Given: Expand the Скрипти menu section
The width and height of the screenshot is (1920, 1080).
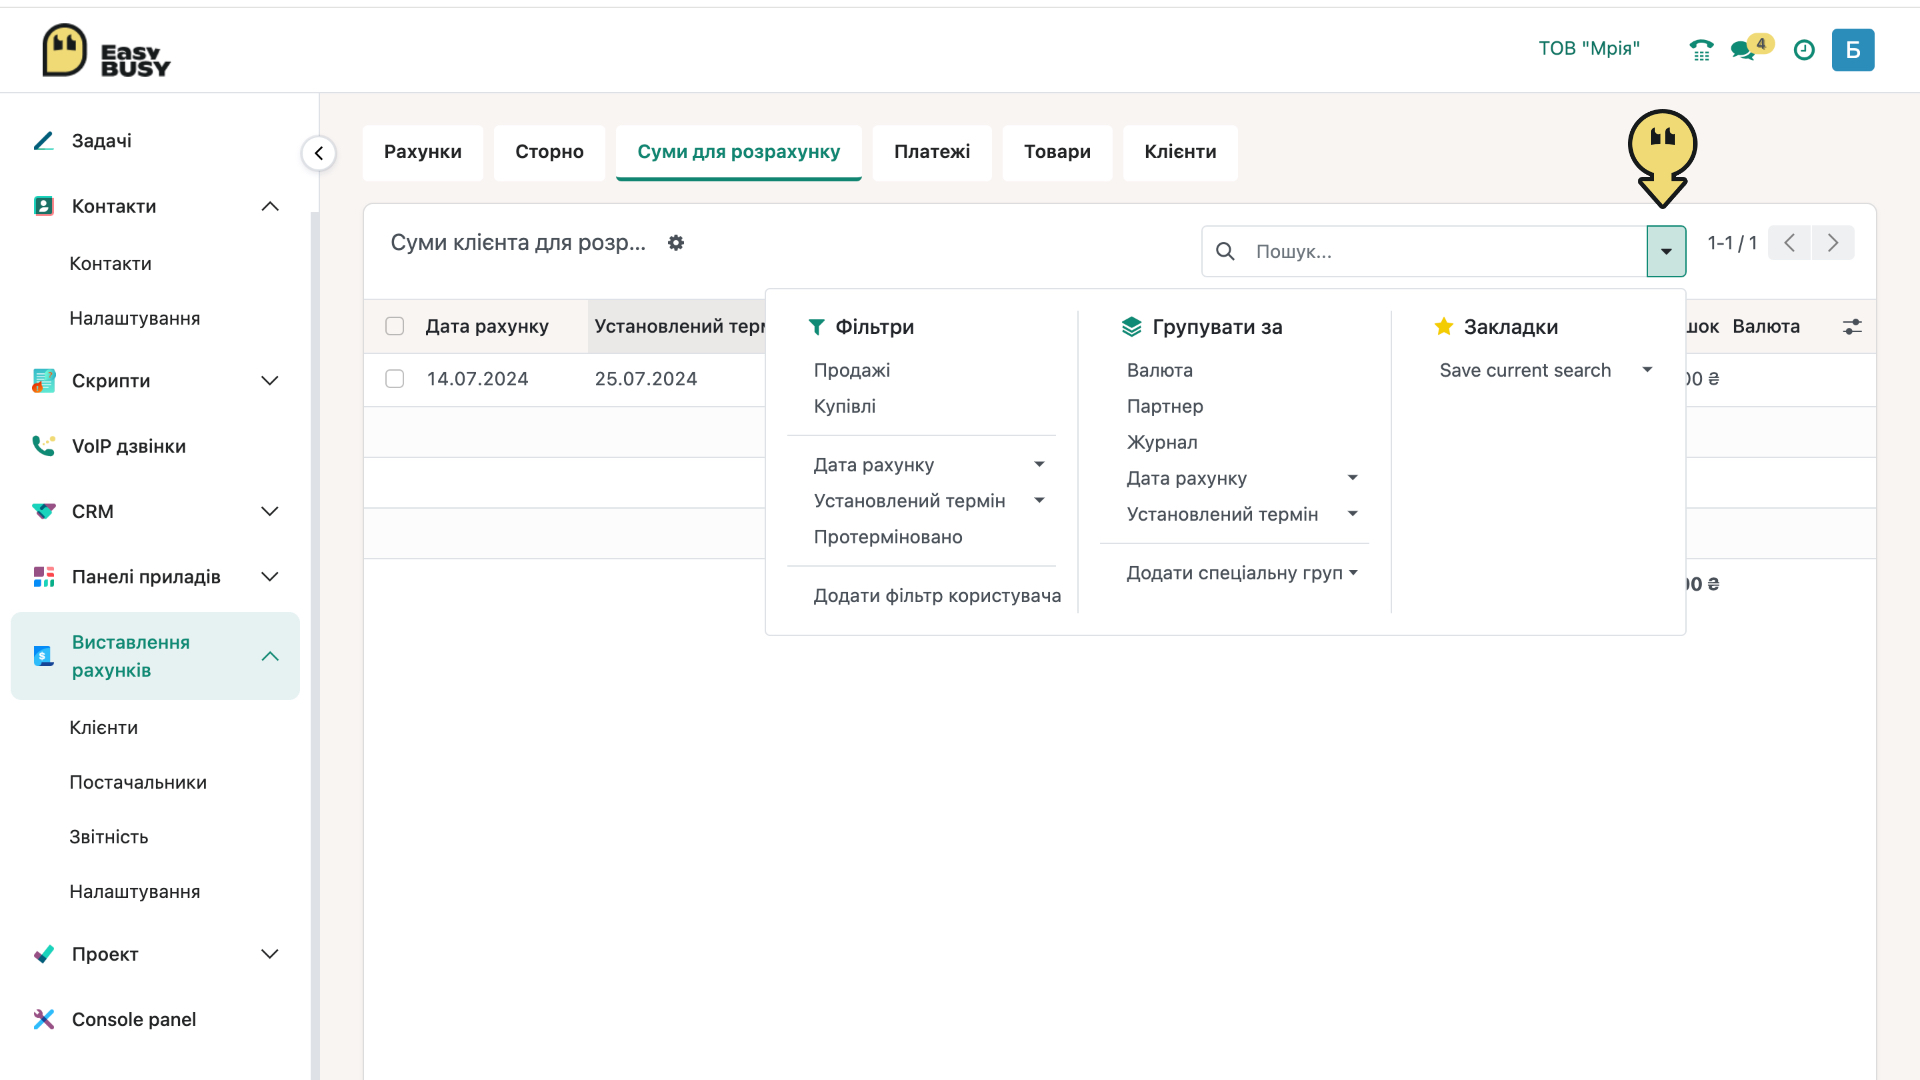Looking at the screenshot, I should click(270, 381).
